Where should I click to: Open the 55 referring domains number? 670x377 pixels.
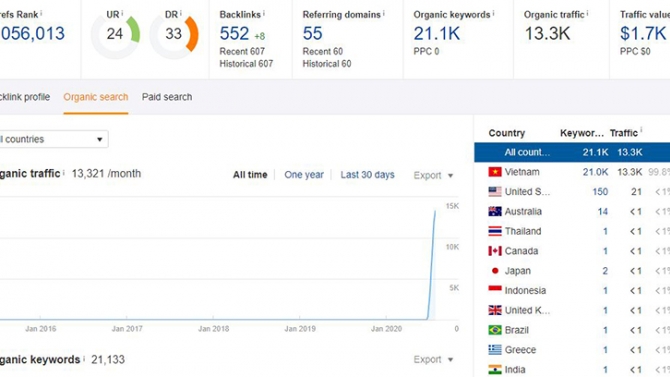click(x=312, y=34)
